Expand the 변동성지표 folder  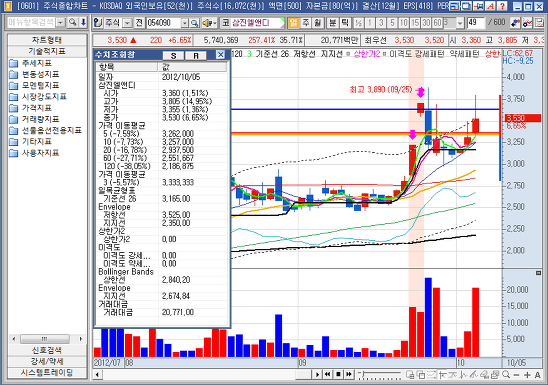click(x=34, y=74)
